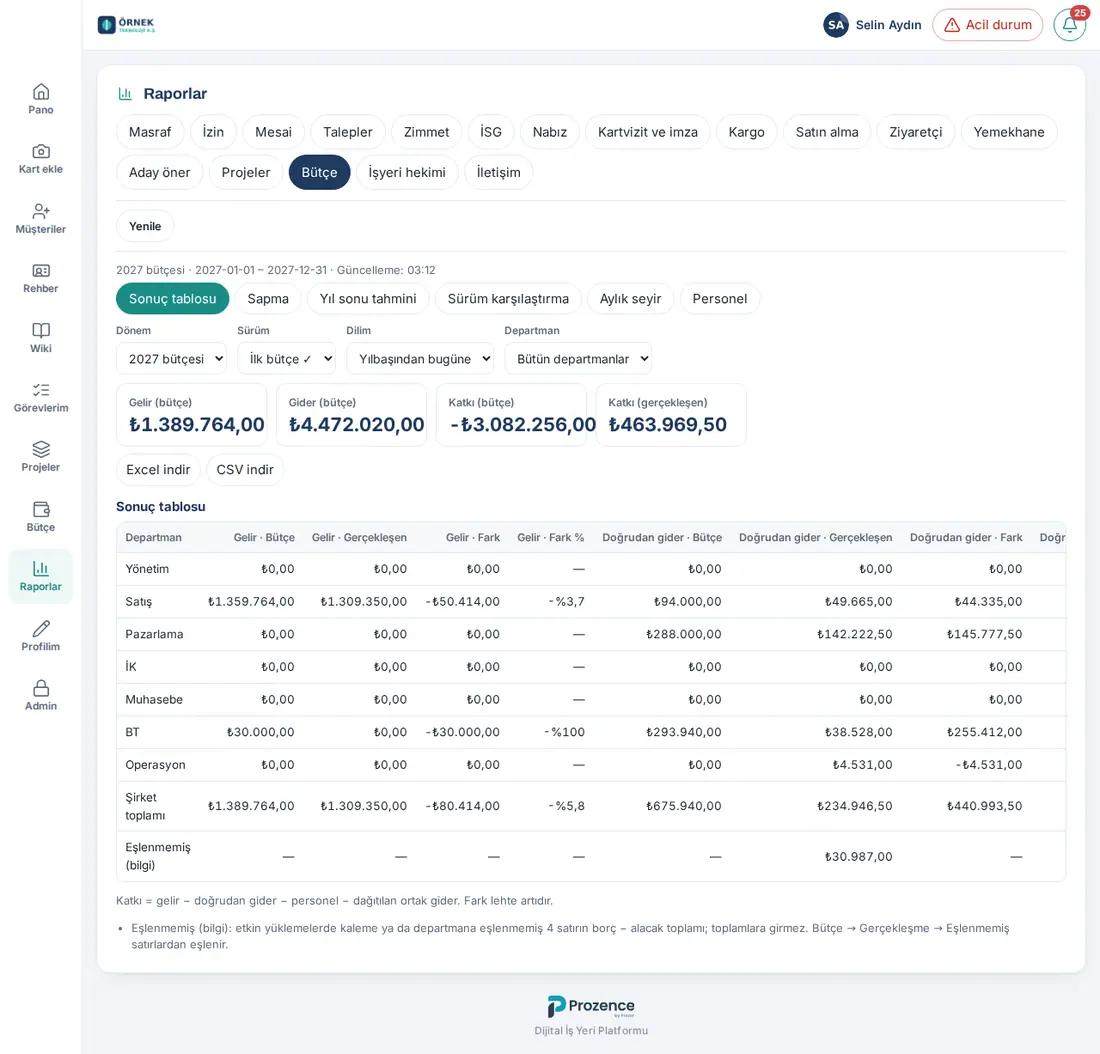This screenshot has width=1100, height=1054.
Task: Open the Aday öner report tab
Action: [160, 173]
